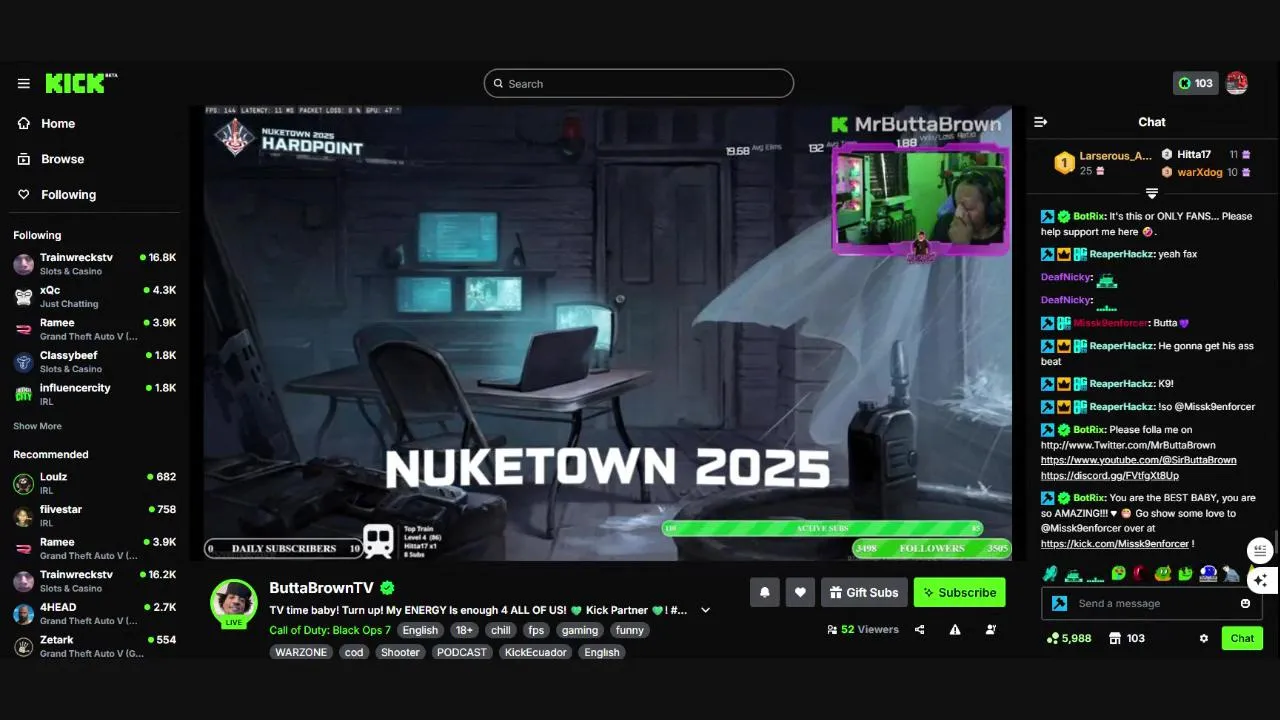
Task: Click the sparkle icon beside the emote row
Action: 1260,579
